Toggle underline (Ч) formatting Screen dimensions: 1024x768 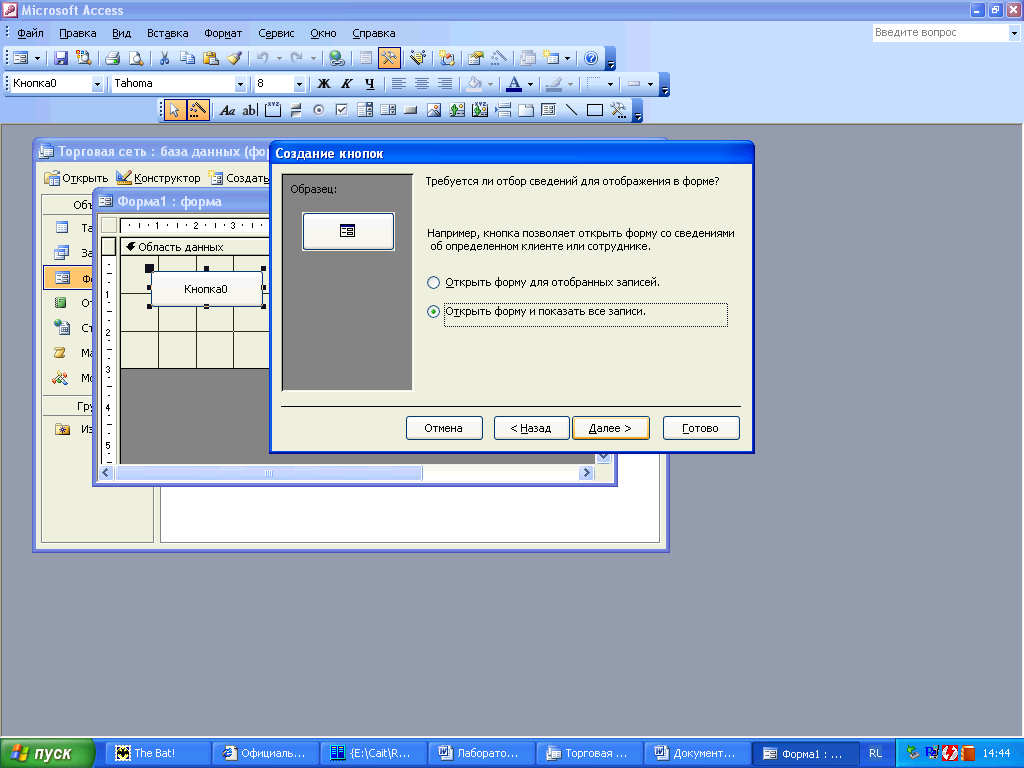370,84
